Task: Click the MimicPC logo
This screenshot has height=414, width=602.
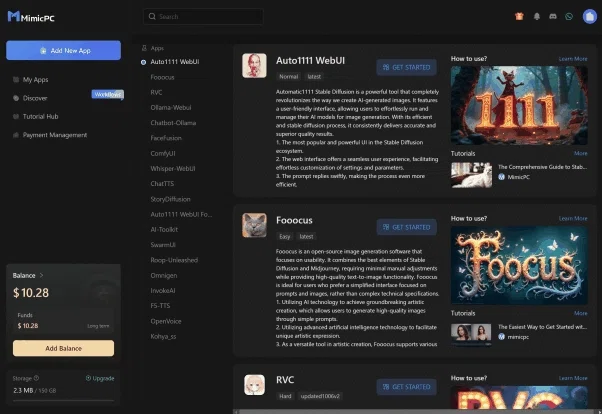Action: pyautogui.click(x=31, y=17)
